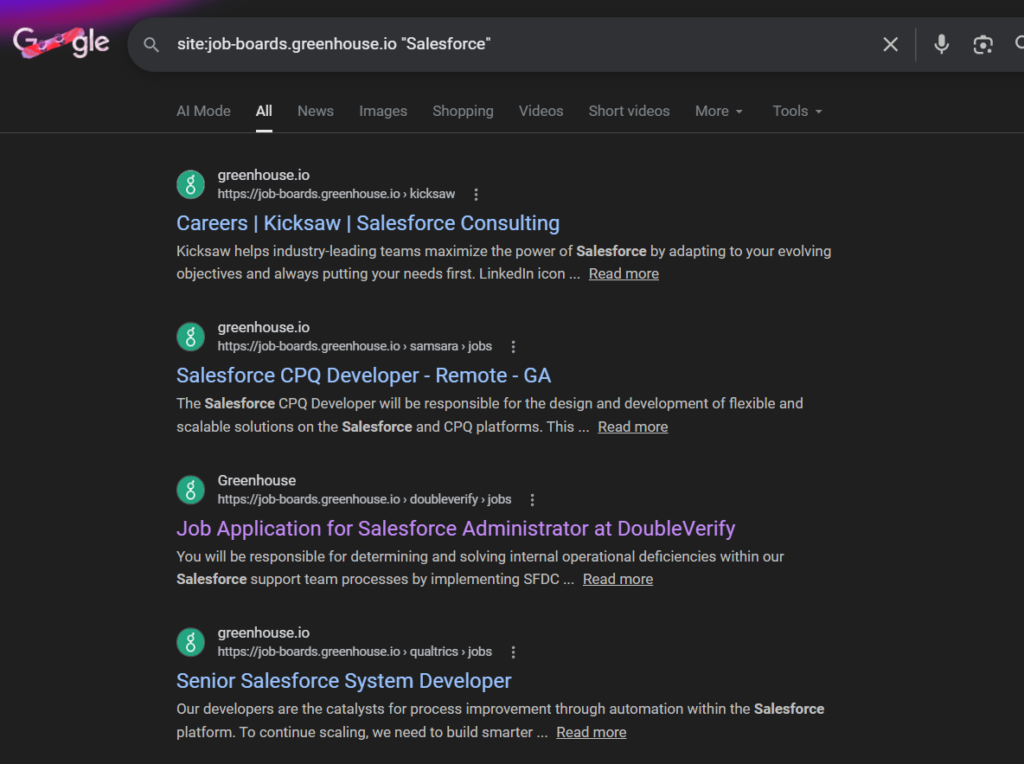1024x764 pixels.
Task: Open the Tools dropdown
Action: pyautogui.click(x=797, y=111)
